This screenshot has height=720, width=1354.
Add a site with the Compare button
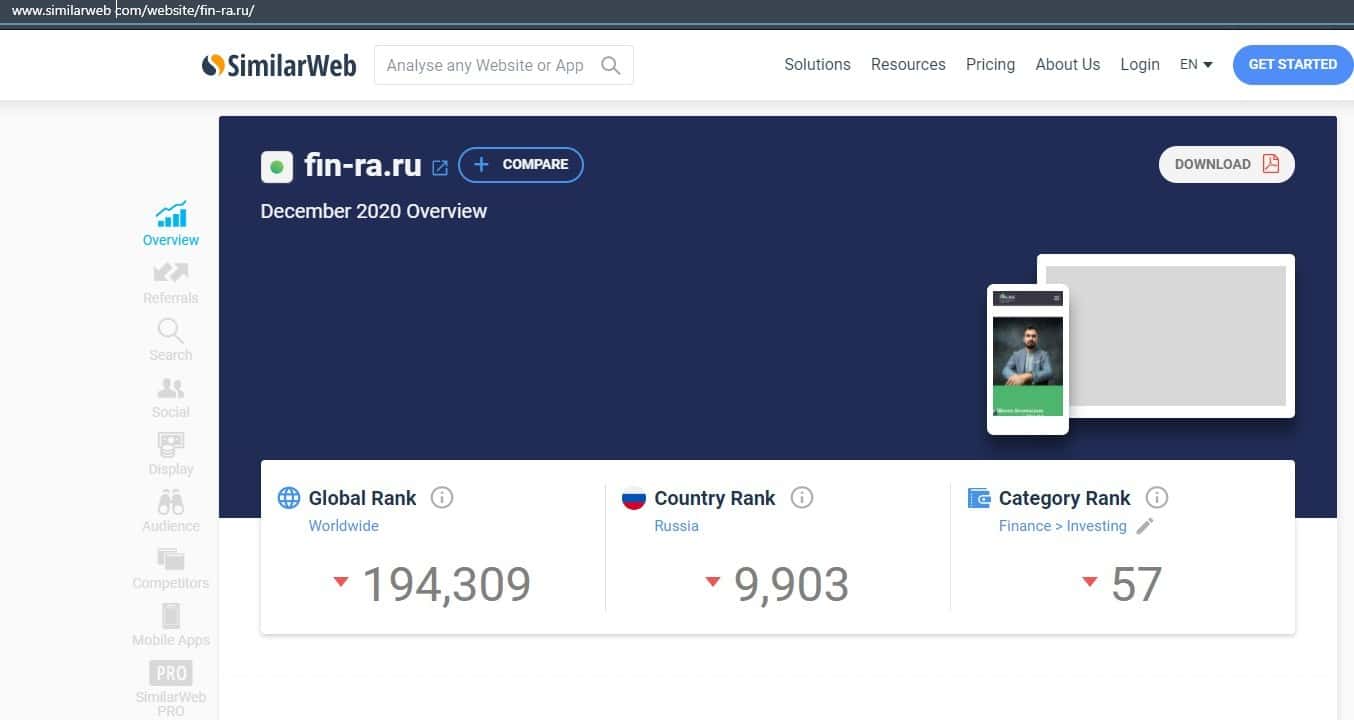click(521, 165)
